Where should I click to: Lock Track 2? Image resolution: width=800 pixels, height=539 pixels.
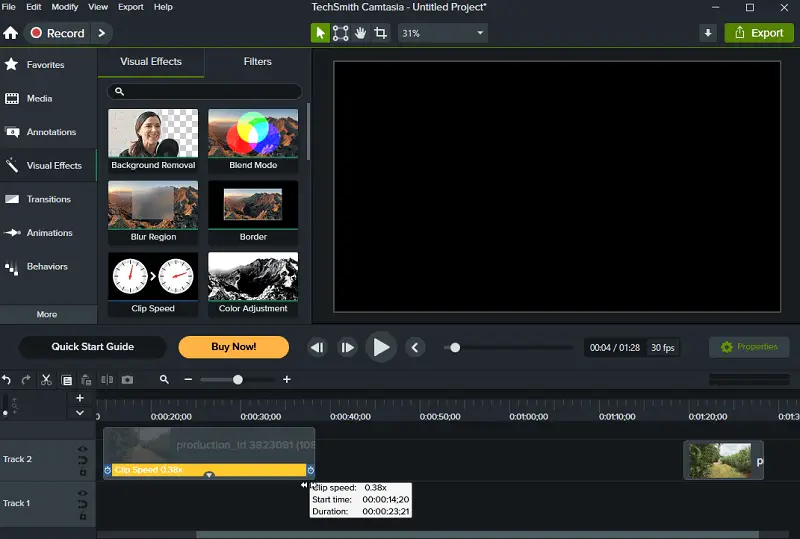[83, 473]
